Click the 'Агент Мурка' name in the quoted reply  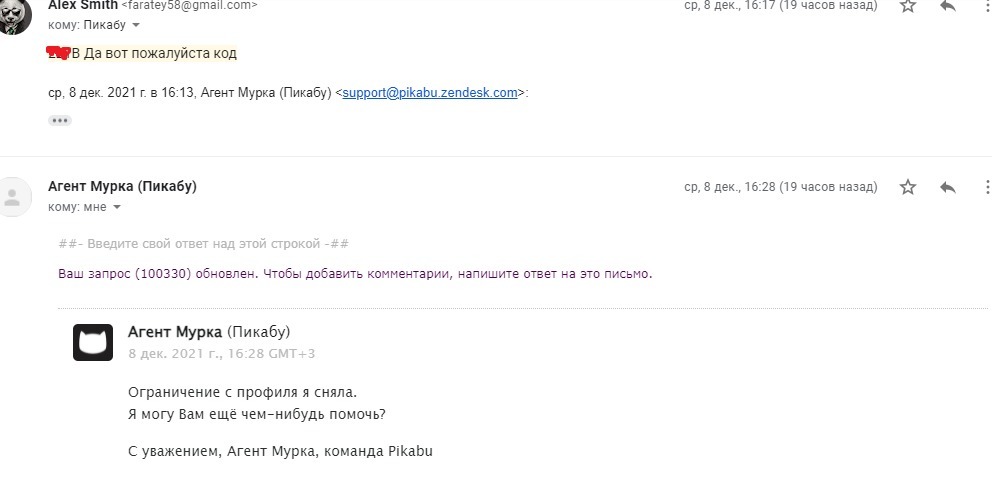175,332
